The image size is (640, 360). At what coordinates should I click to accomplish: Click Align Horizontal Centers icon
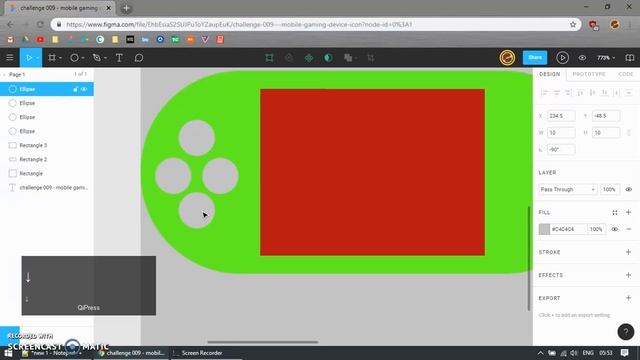point(556,93)
